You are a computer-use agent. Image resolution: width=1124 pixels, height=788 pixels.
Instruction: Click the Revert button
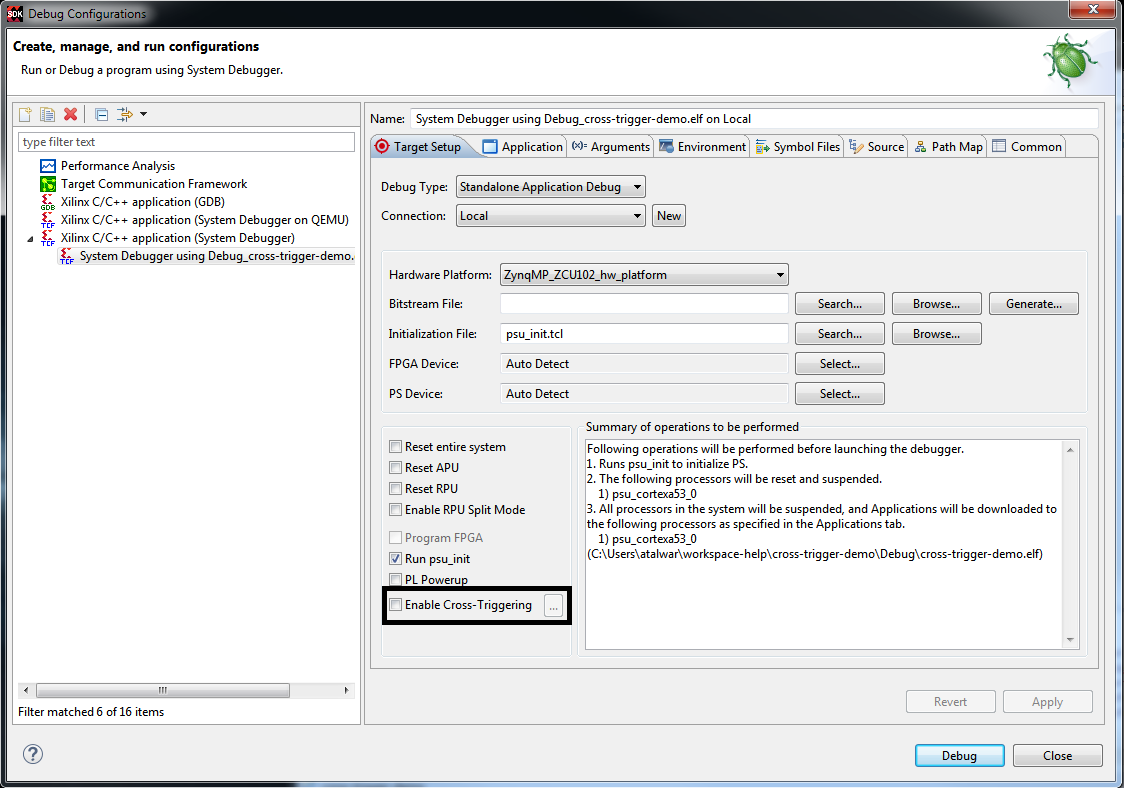(951, 702)
